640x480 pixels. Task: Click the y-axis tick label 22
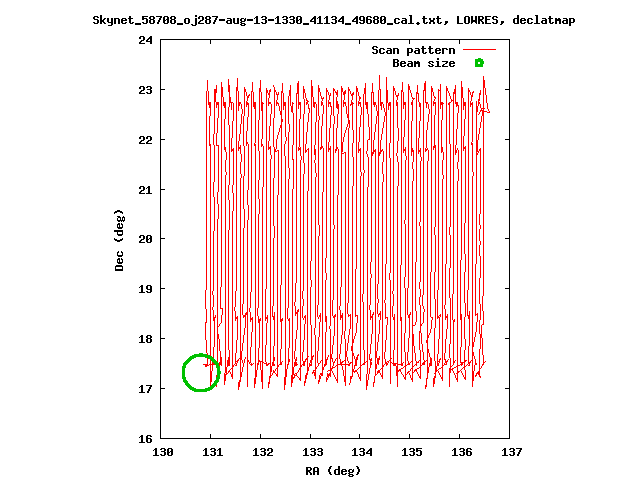point(145,140)
